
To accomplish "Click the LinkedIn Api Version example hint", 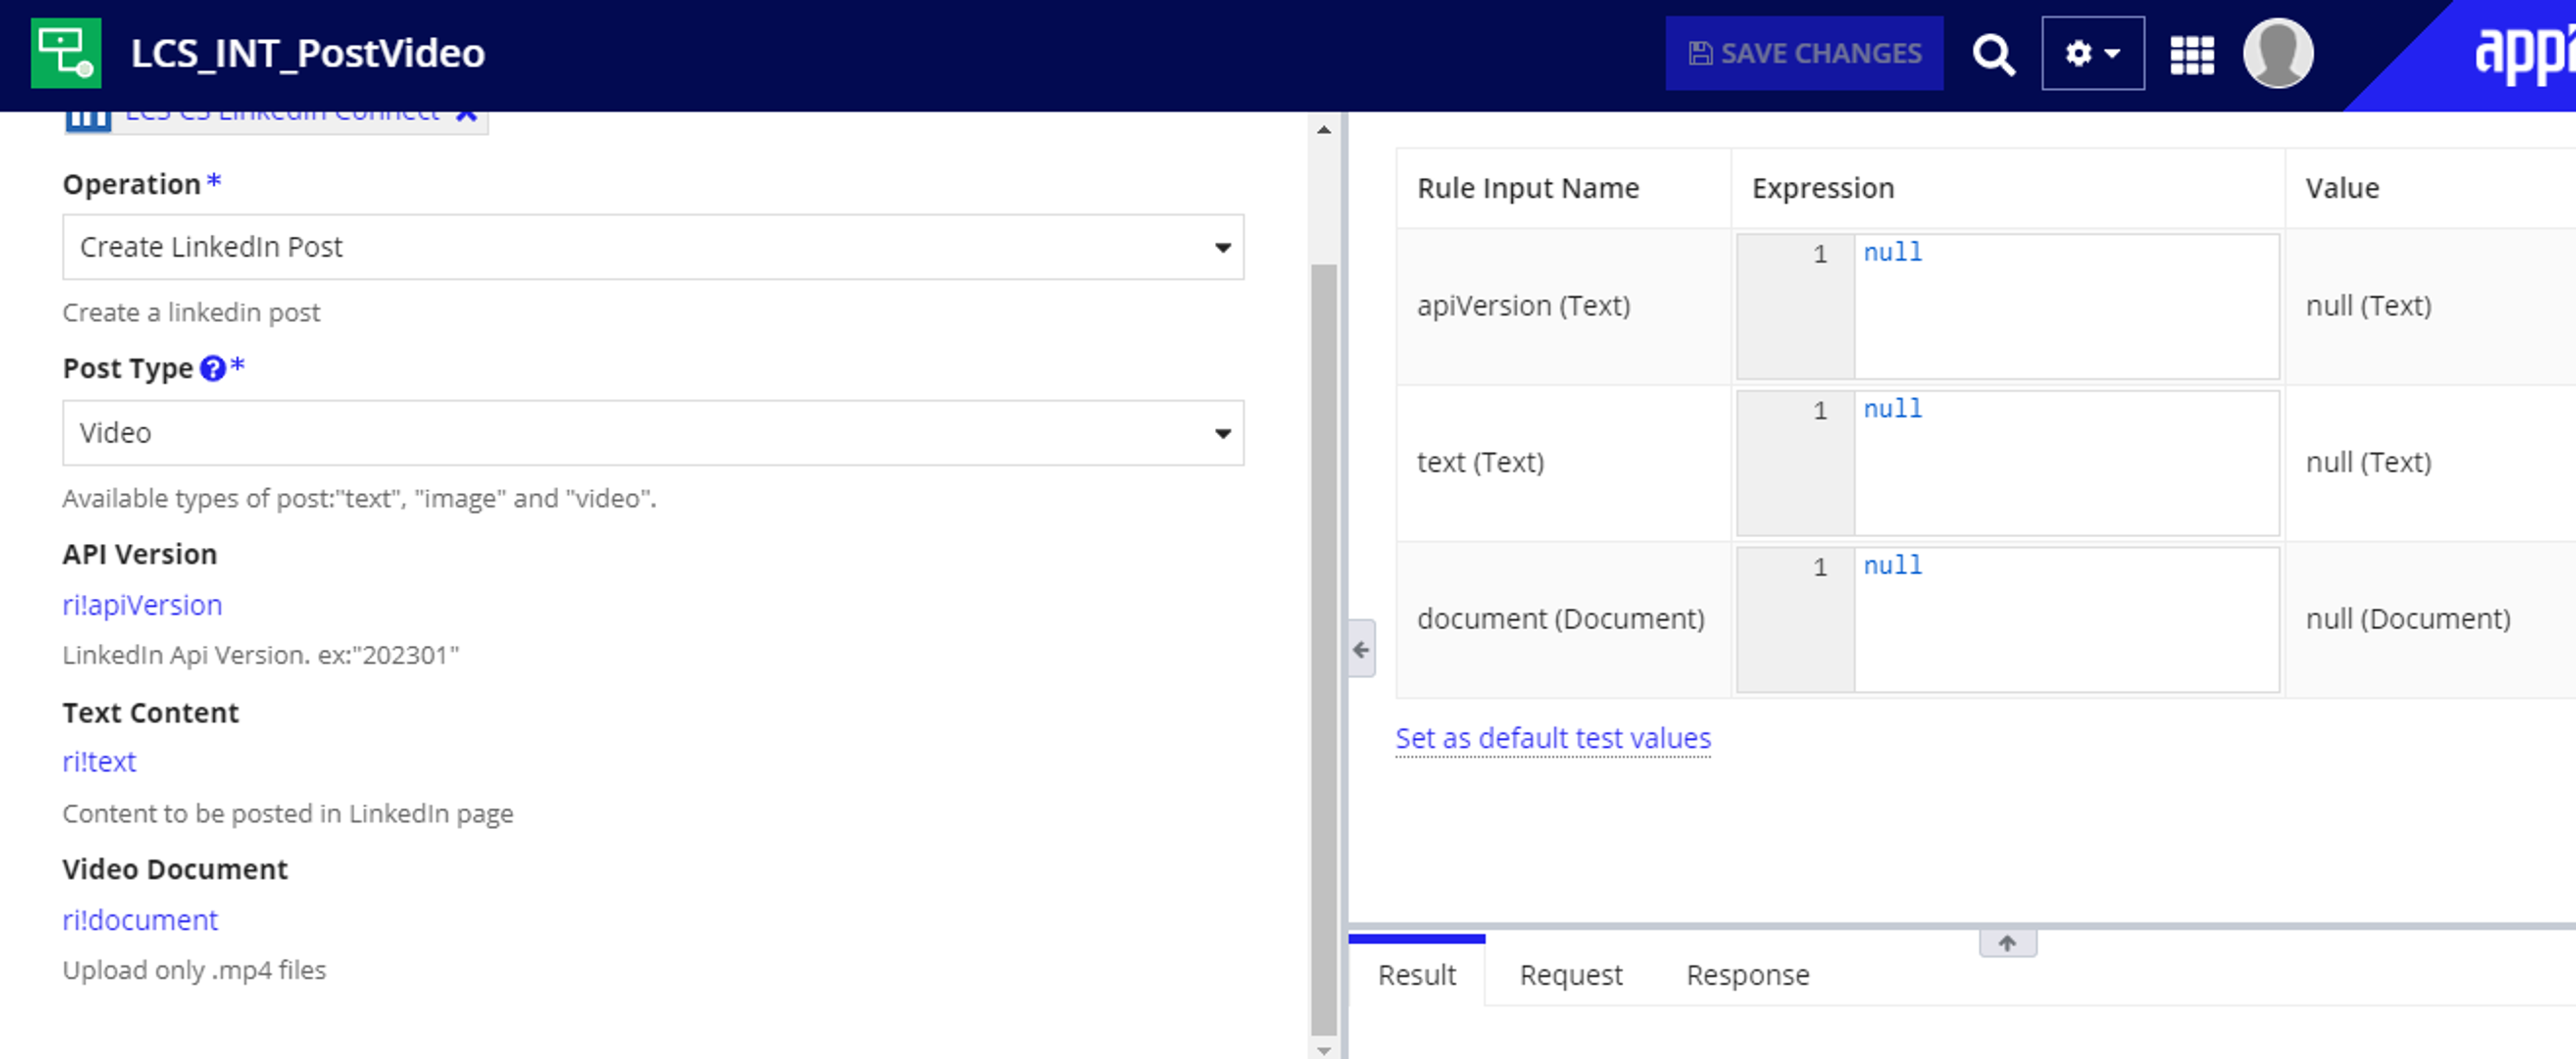I will (261, 655).
